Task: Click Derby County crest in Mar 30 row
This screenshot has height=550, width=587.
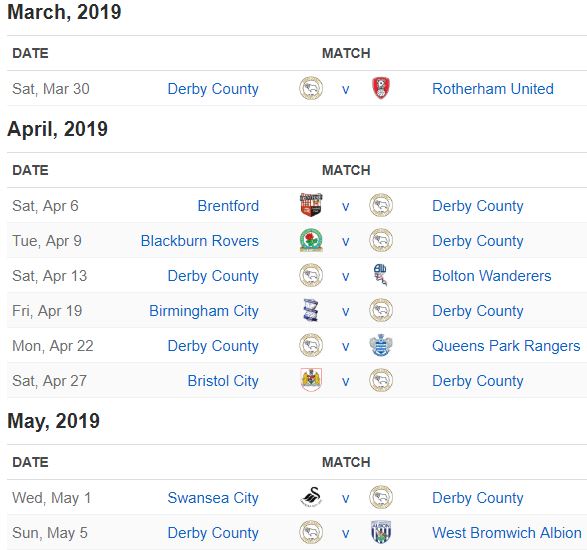Action: [x=311, y=88]
